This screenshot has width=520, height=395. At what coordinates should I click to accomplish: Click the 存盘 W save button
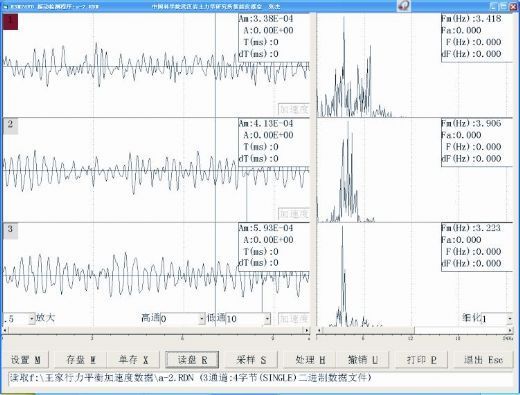(81, 360)
